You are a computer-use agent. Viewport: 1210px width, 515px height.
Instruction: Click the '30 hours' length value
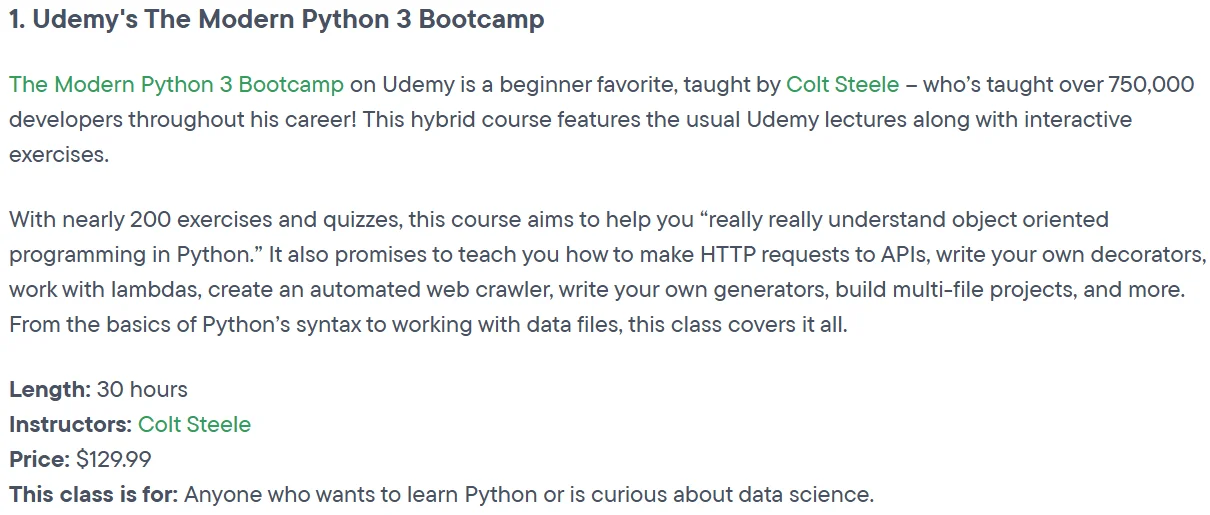tap(142, 389)
